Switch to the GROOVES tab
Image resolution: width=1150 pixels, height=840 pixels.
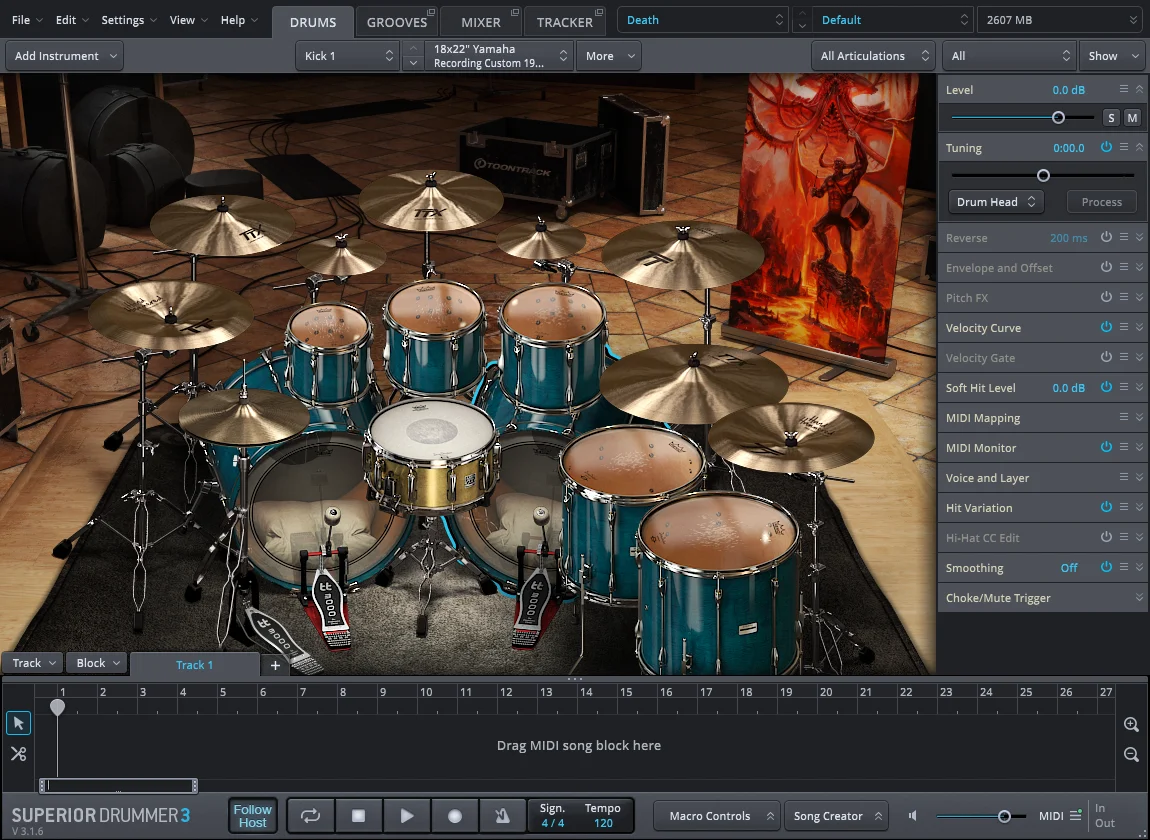397,22
